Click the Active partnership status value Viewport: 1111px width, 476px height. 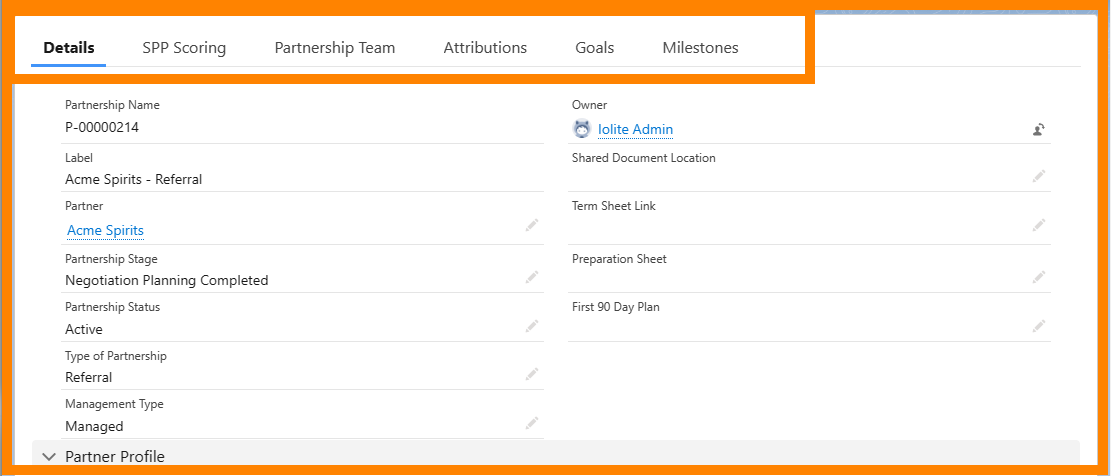(x=84, y=329)
